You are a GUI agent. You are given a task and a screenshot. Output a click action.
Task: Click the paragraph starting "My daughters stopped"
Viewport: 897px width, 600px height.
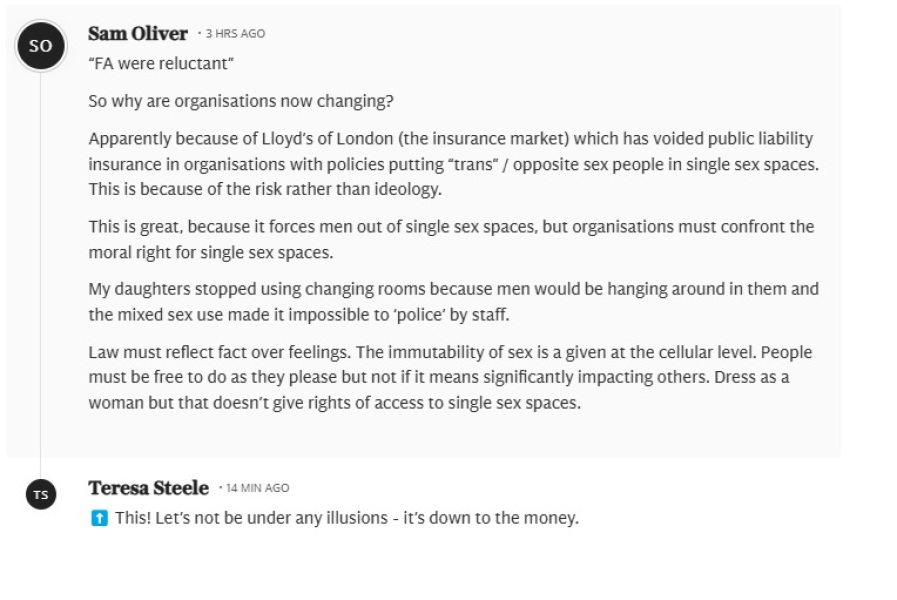pyautogui.click(x=452, y=301)
